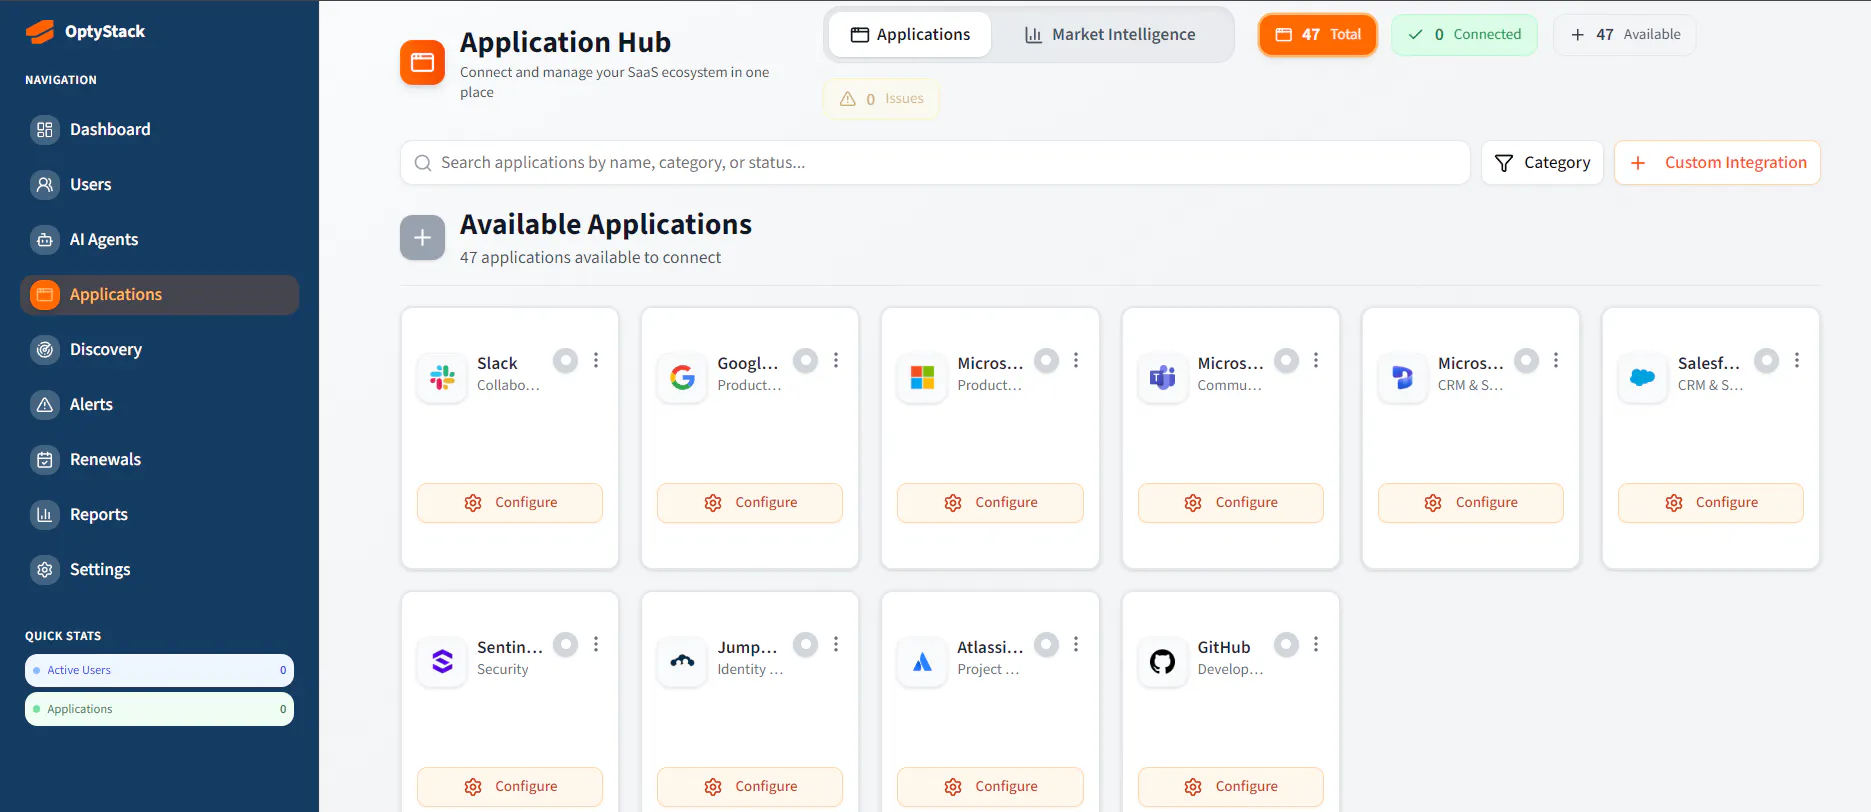This screenshot has height=812, width=1871.
Task: Filter by 0 Connected applications
Action: (x=1464, y=34)
